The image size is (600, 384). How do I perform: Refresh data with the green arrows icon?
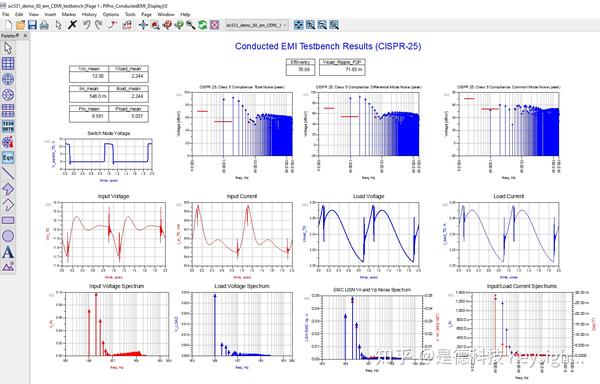(203, 25)
